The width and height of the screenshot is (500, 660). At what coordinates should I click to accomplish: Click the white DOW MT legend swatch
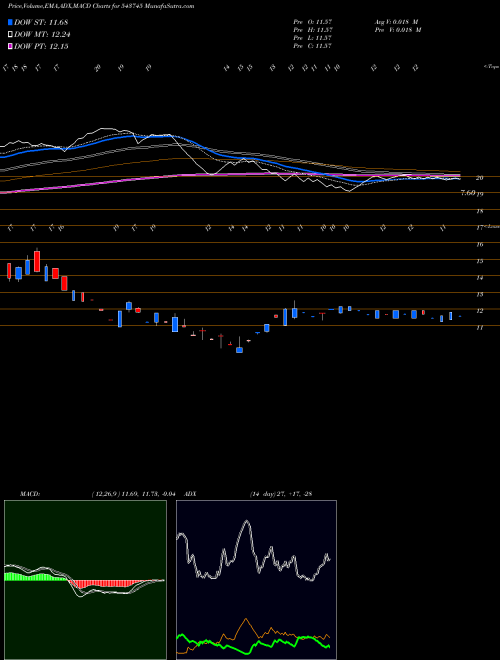pyautogui.click(x=10, y=35)
